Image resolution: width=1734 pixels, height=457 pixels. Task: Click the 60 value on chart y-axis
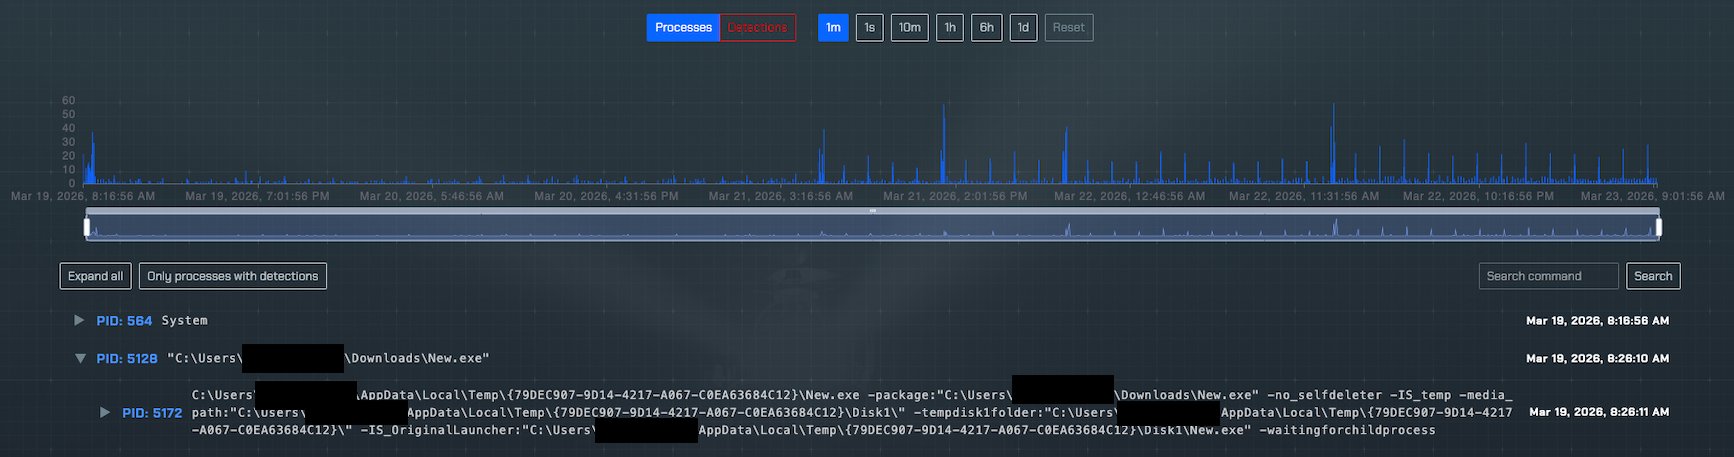pyautogui.click(x=68, y=100)
